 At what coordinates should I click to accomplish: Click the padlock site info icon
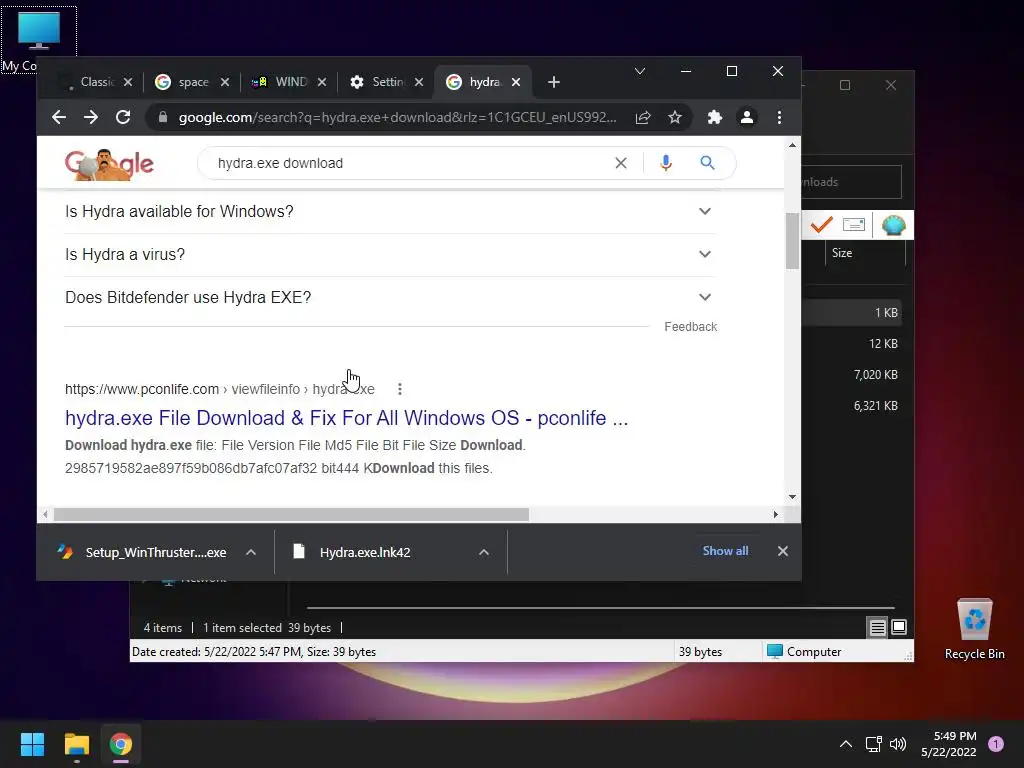click(x=163, y=118)
